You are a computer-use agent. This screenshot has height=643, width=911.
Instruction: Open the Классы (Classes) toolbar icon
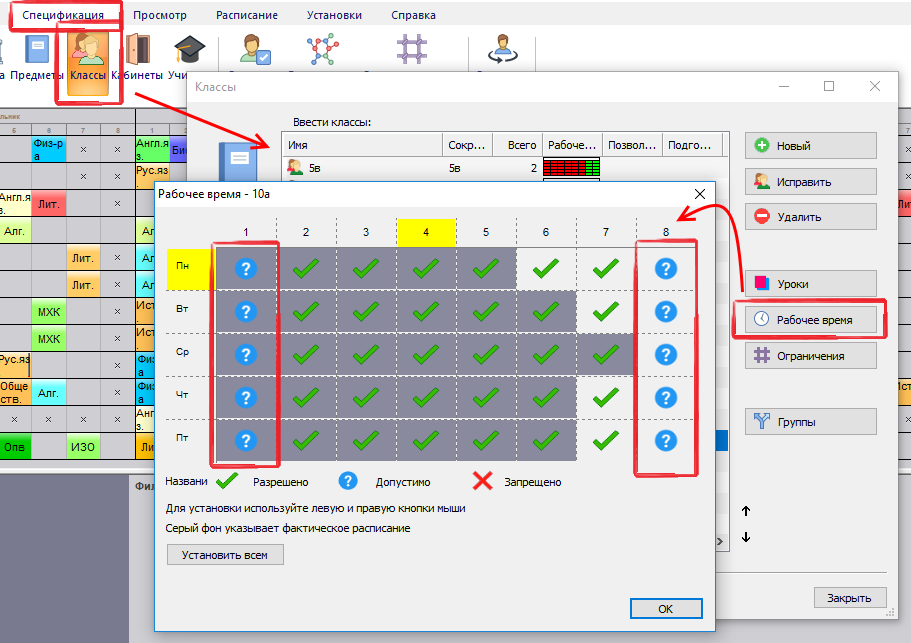[x=89, y=59]
